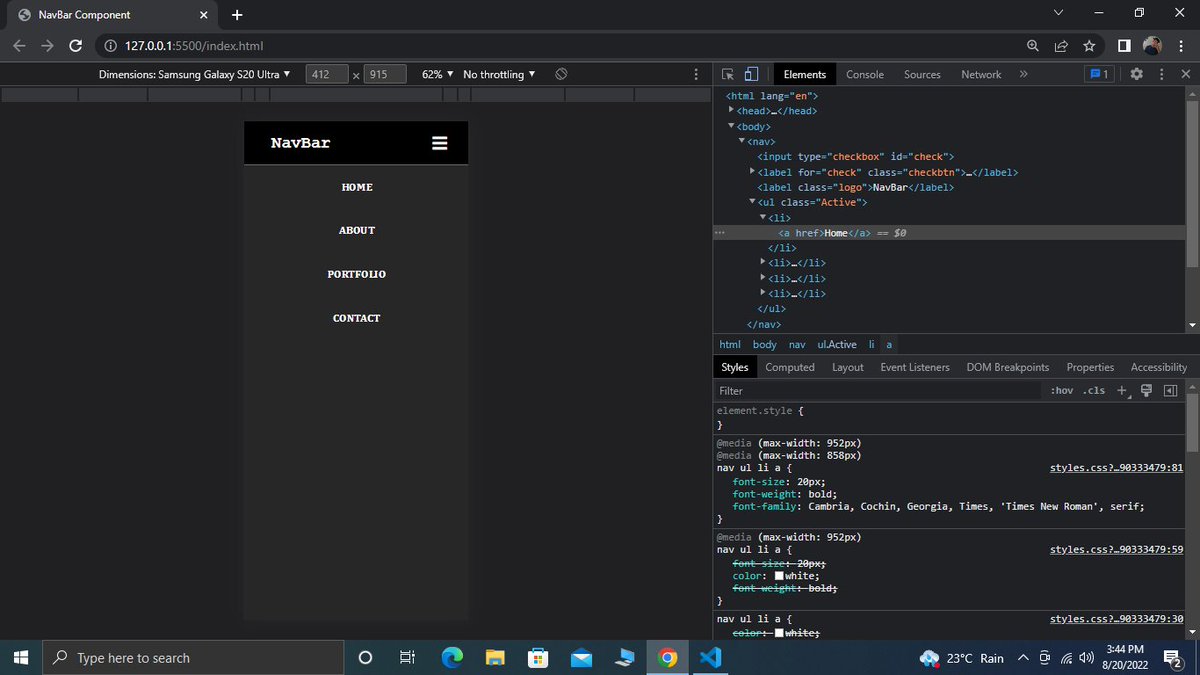1200x675 pixels.
Task: Click the rotate device orientation icon
Action: pyautogui.click(x=562, y=74)
